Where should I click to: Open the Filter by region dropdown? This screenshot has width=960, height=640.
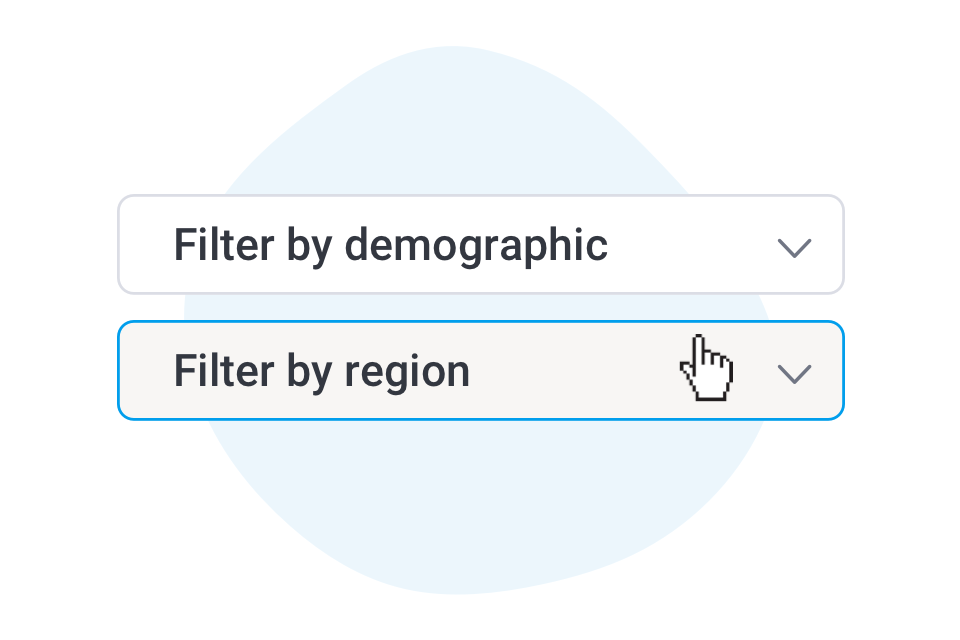pos(480,371)
